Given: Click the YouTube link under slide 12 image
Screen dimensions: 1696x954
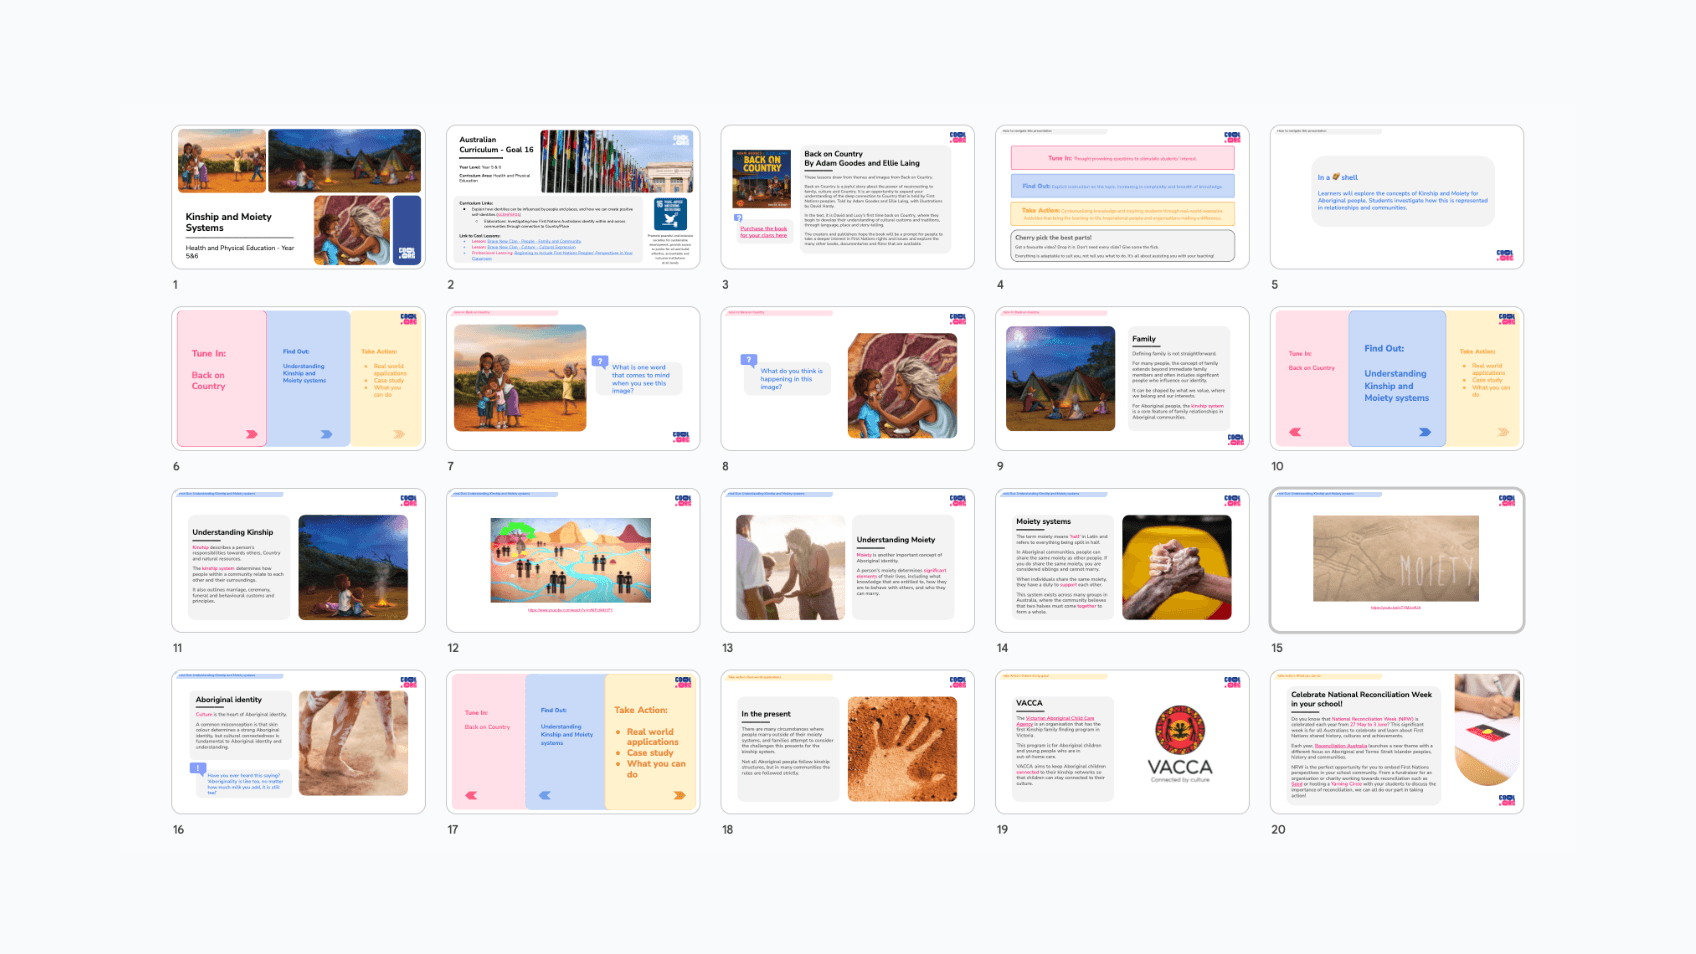Looking at the screenshot, I should 570,610.
